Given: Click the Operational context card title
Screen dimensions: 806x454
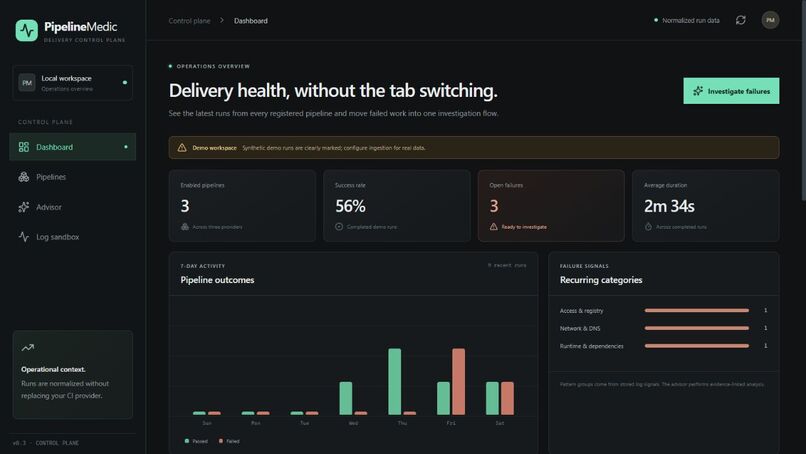Looking at the screenshot, I should (x=53, y=369).
